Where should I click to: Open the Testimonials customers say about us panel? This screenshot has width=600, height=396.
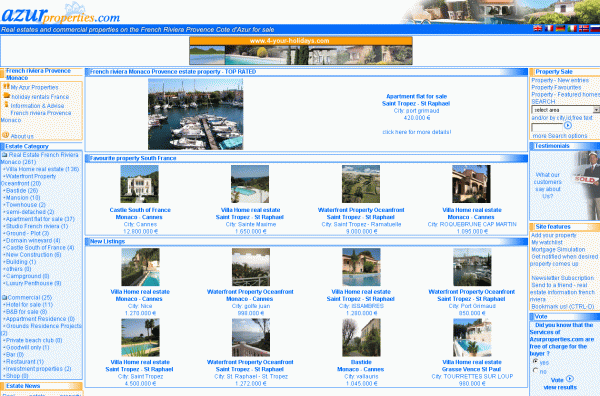(565, 185)
